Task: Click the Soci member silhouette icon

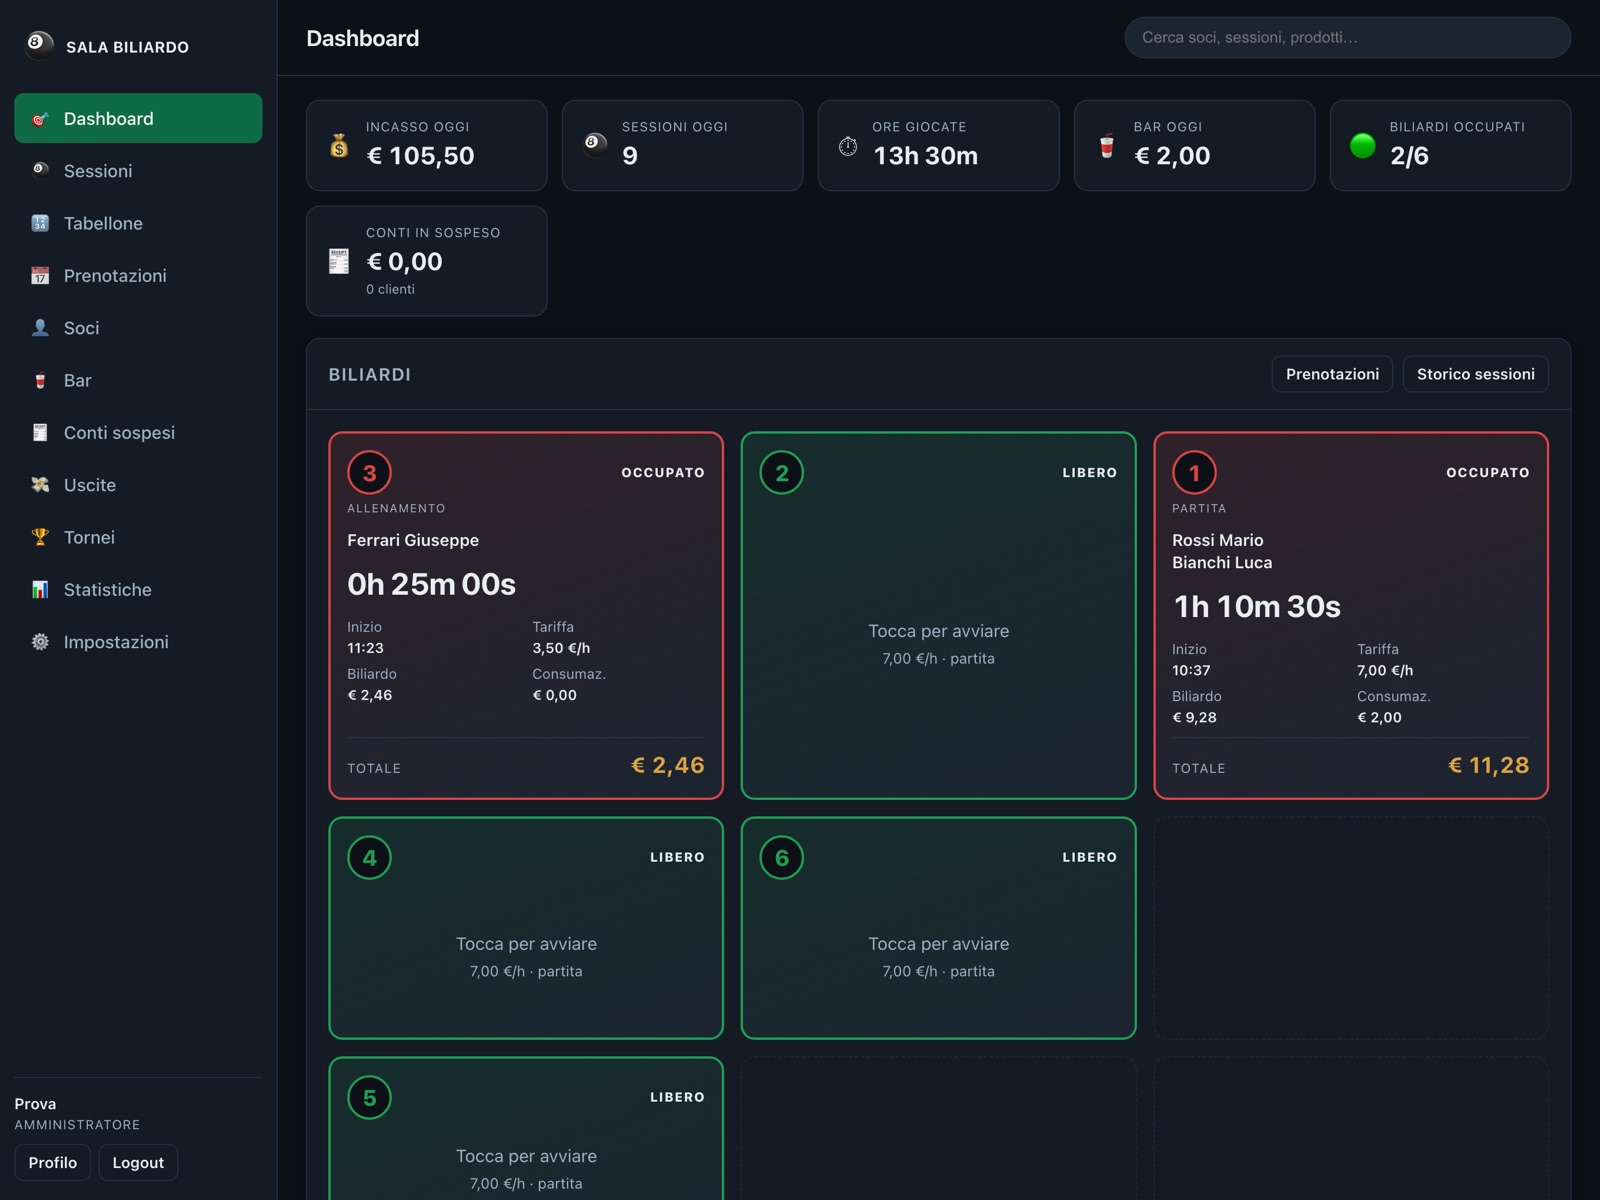Action: coord(40,327)
